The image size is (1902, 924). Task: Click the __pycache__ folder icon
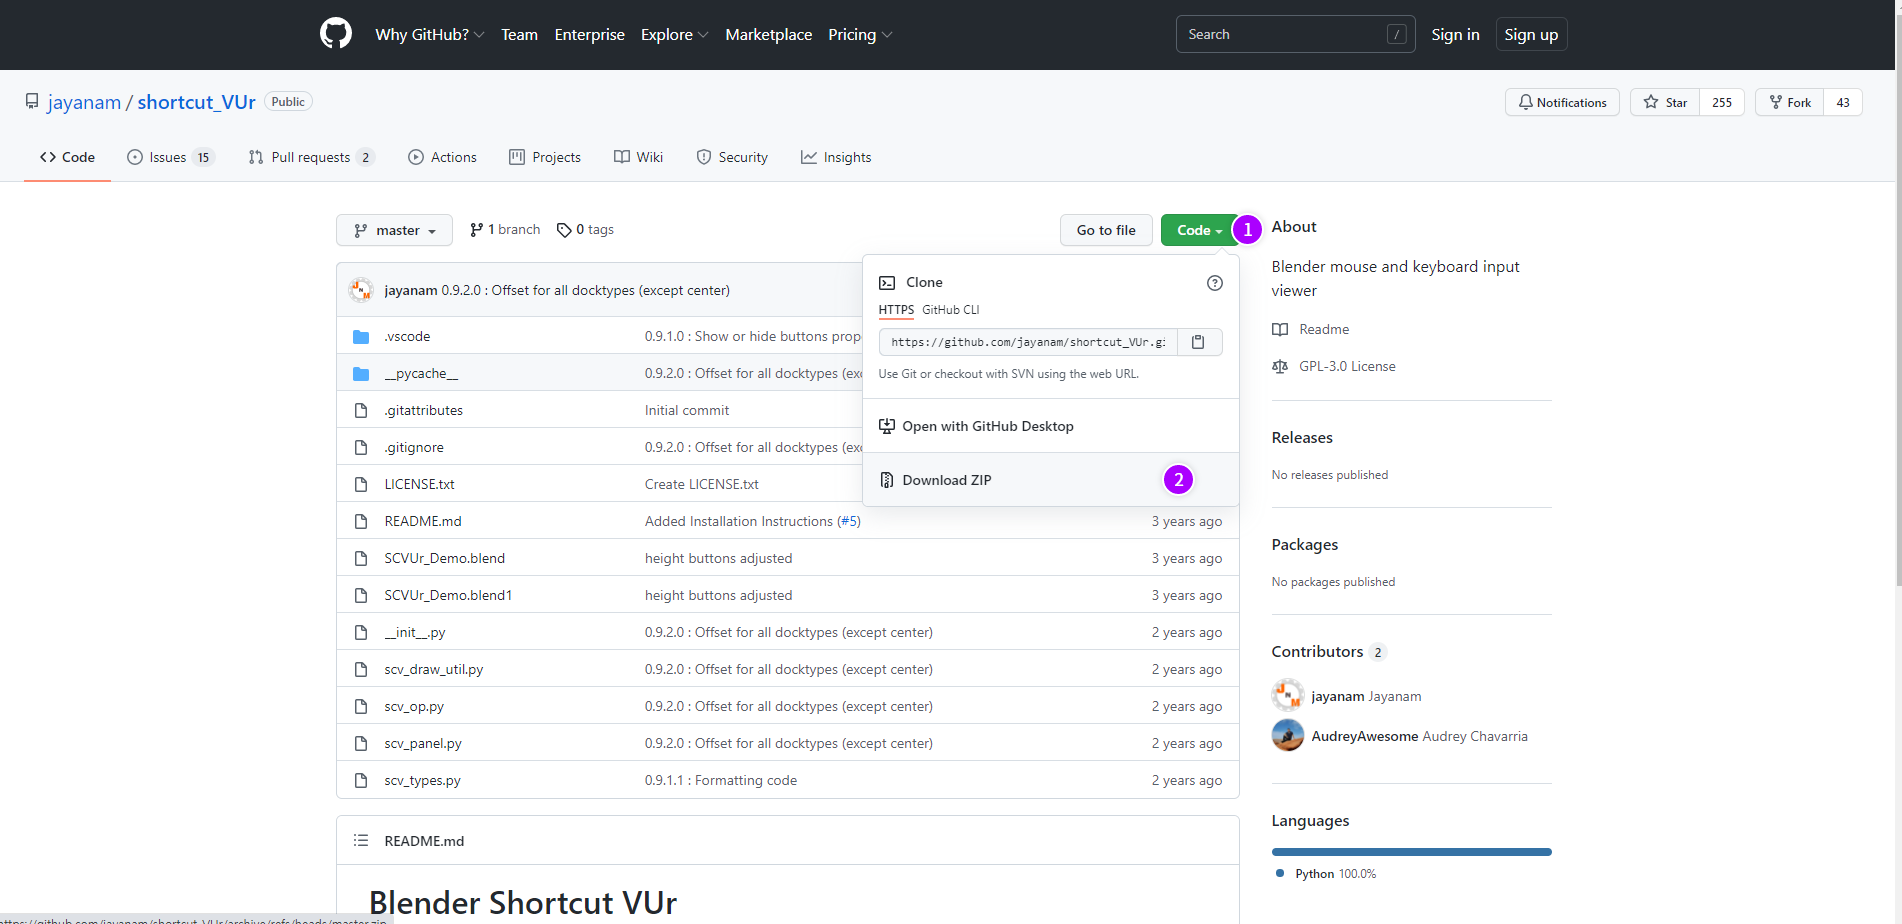361,374
